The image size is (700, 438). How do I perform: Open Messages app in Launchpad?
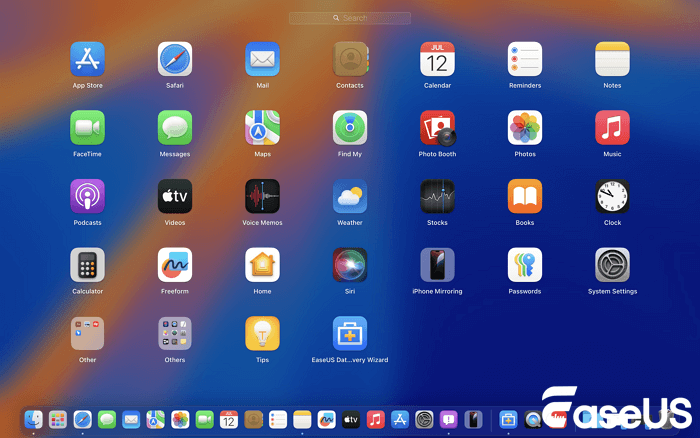point(175,128)
